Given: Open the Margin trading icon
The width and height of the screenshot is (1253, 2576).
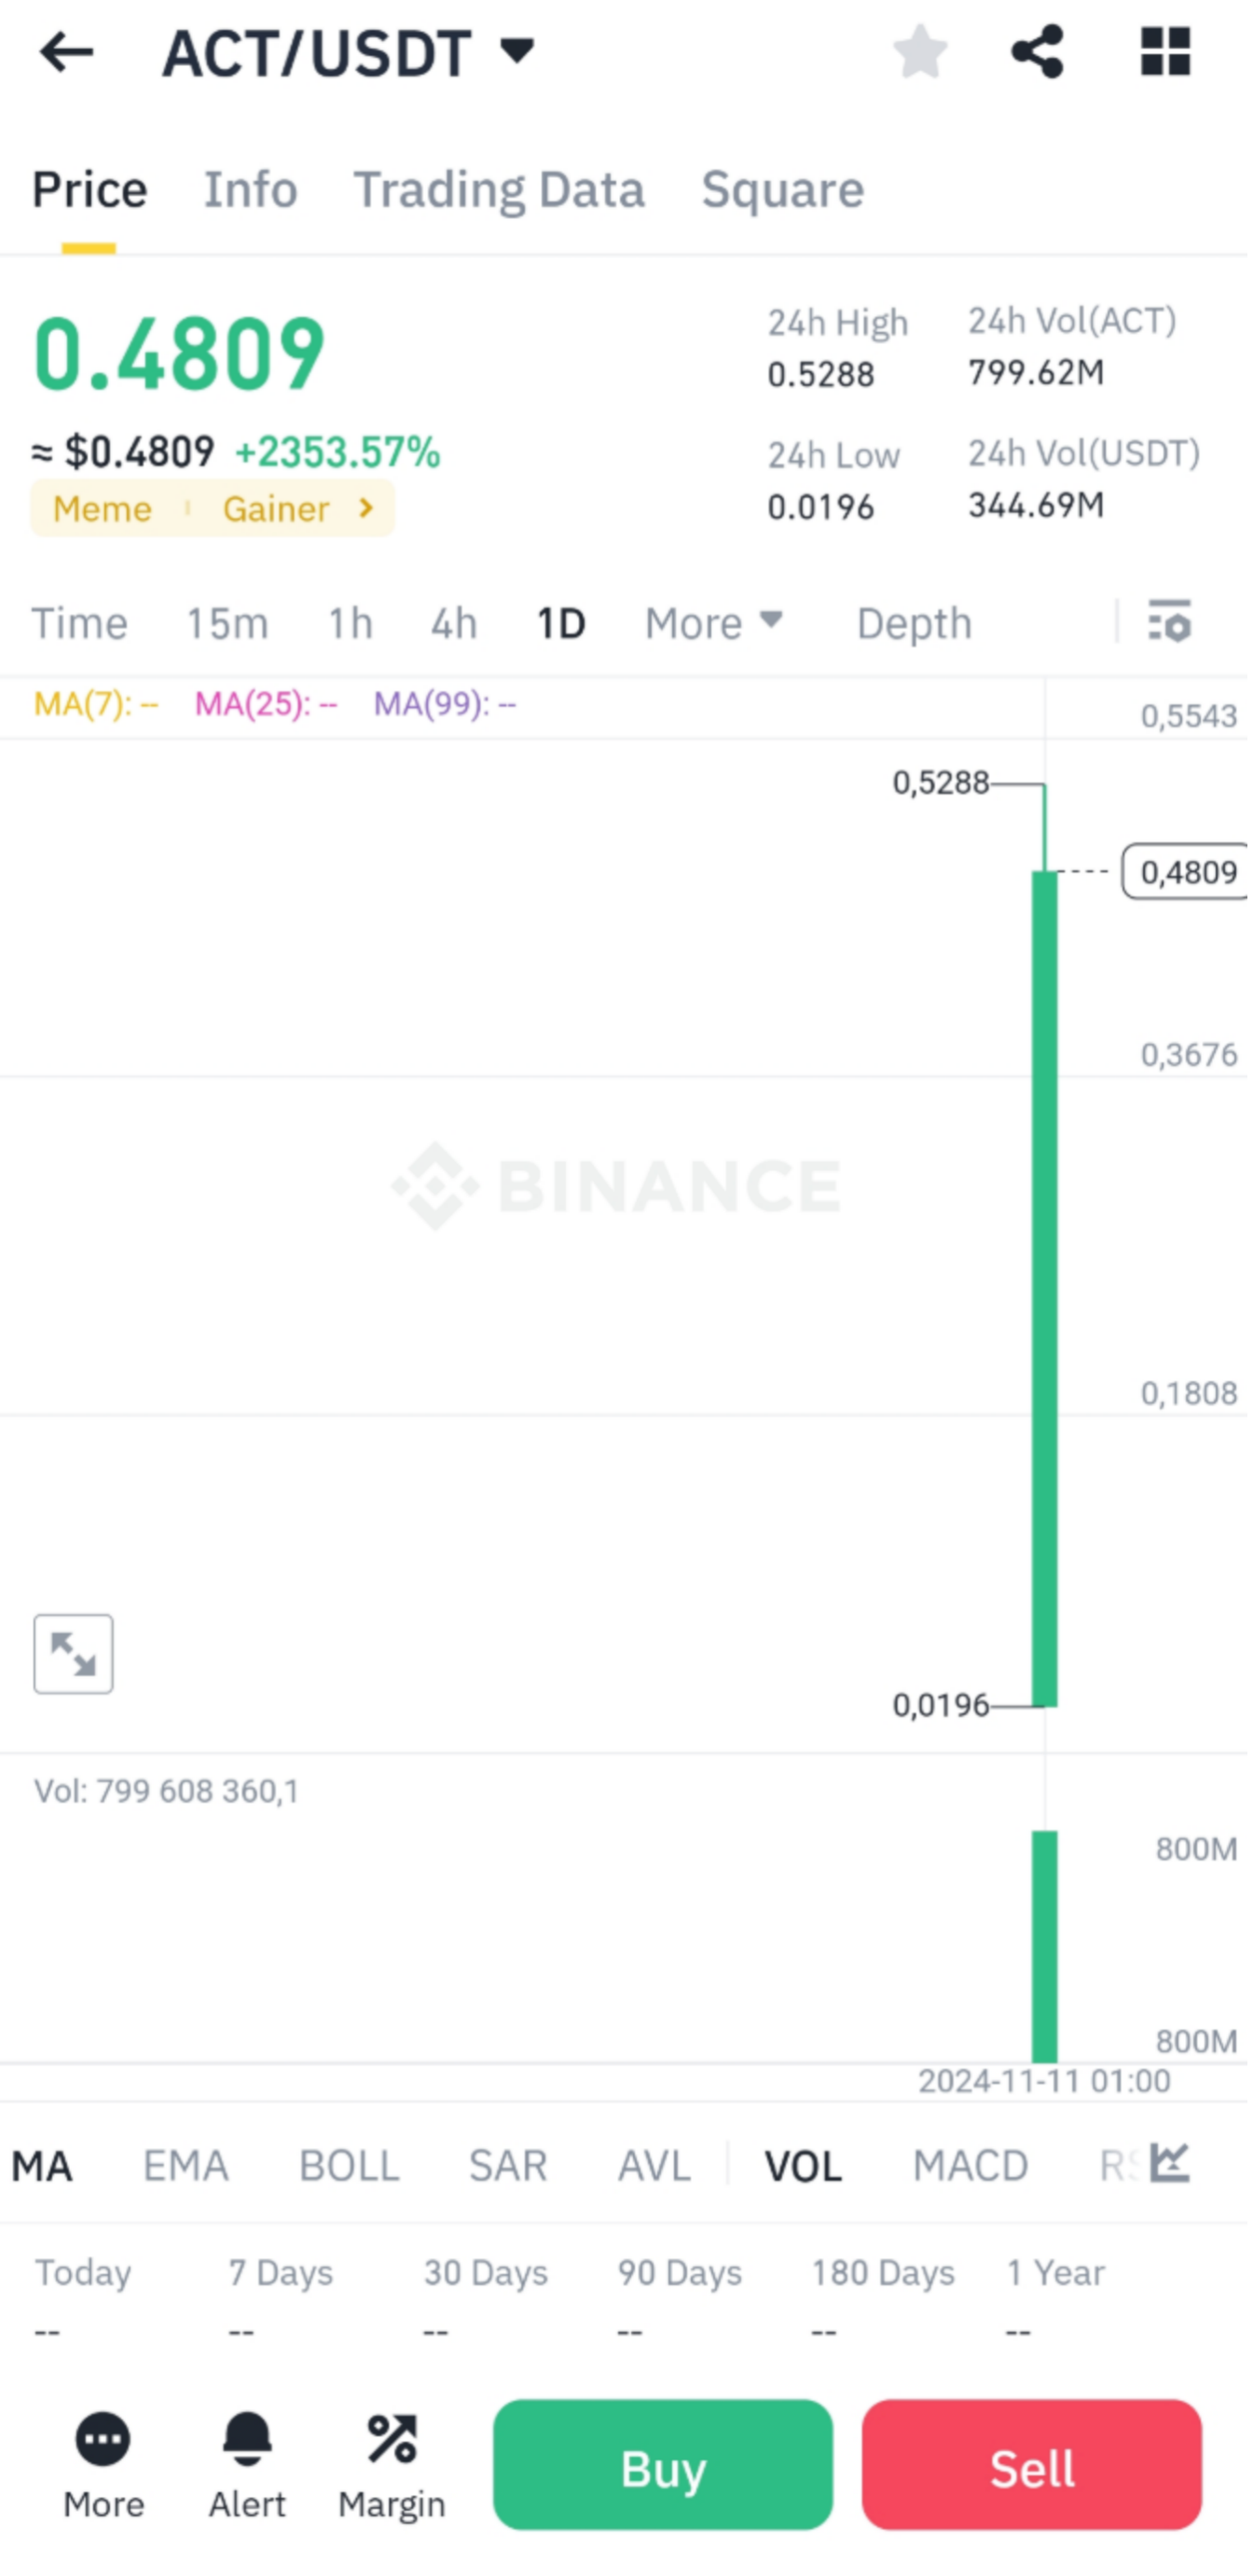Looking at the screenshot, I should 391,2440.
